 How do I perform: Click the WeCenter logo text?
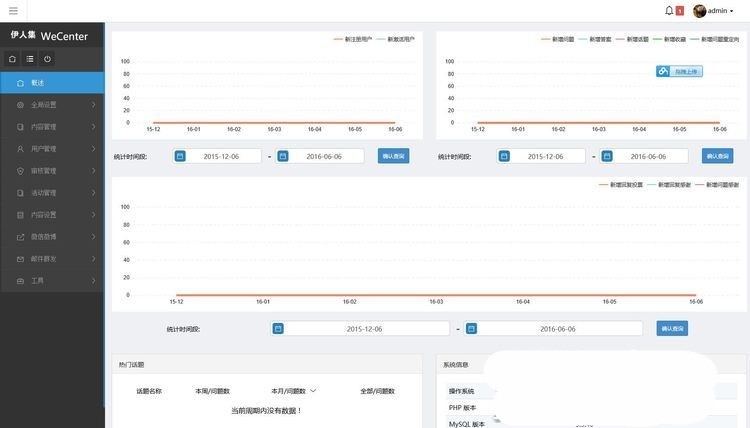coord(64,36)
